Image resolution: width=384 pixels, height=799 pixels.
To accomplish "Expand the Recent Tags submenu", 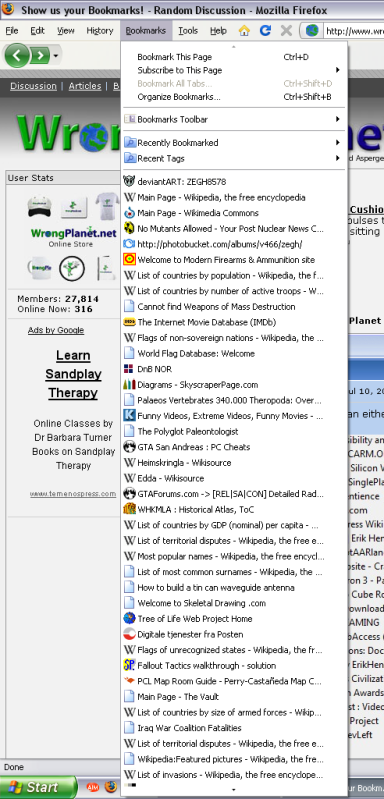I will click(x=234, y=158).
